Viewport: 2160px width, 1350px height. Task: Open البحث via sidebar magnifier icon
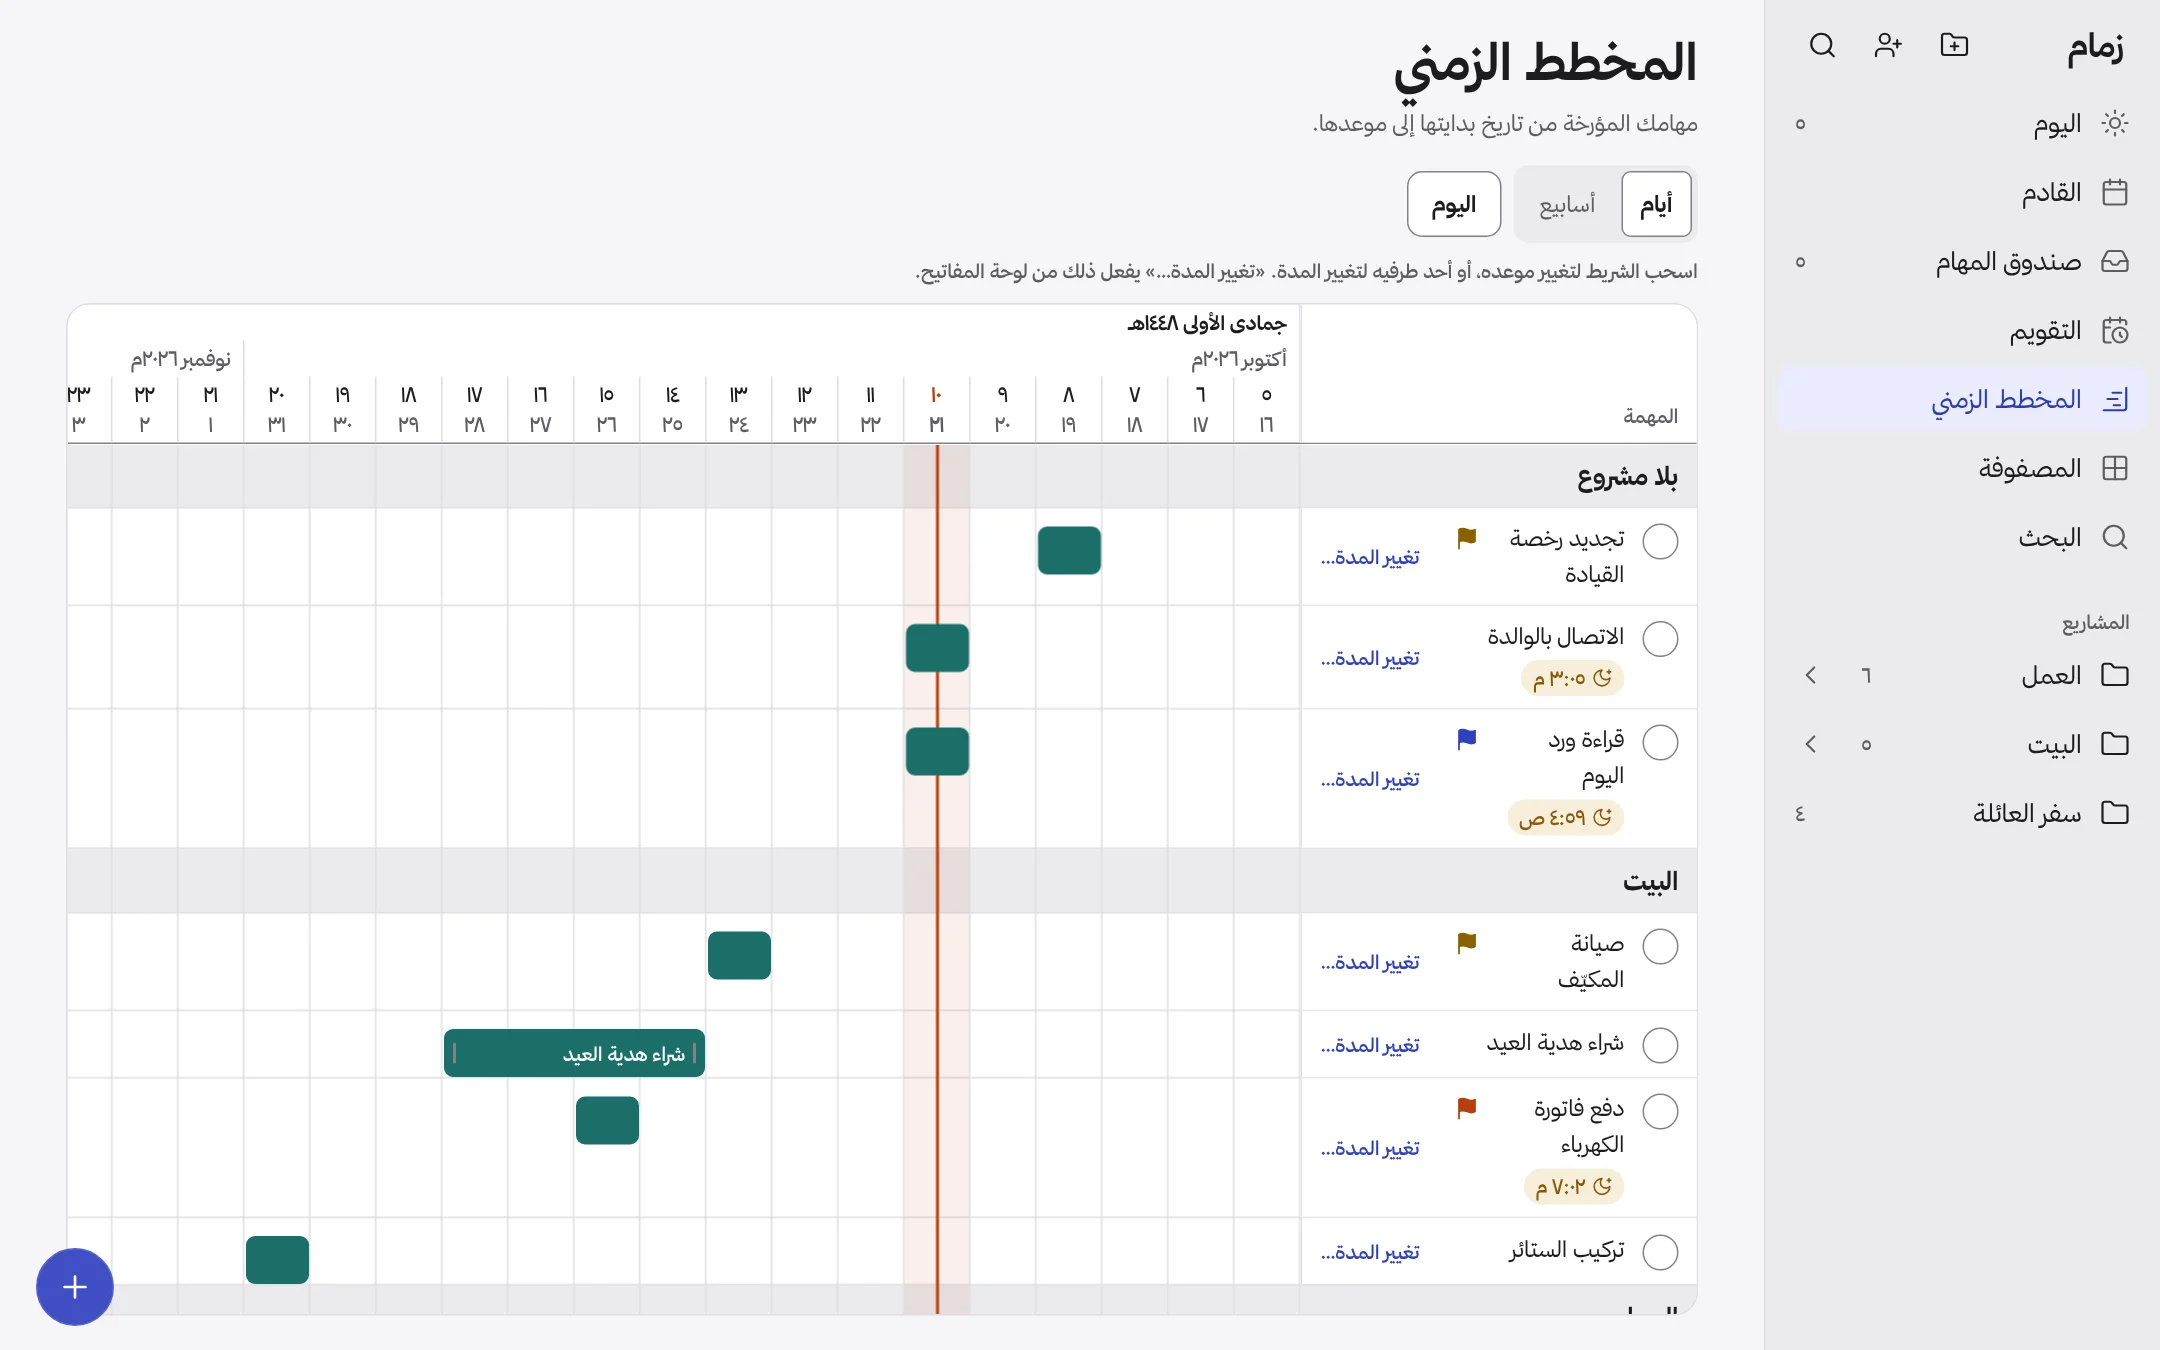[x=2114, y=537]
